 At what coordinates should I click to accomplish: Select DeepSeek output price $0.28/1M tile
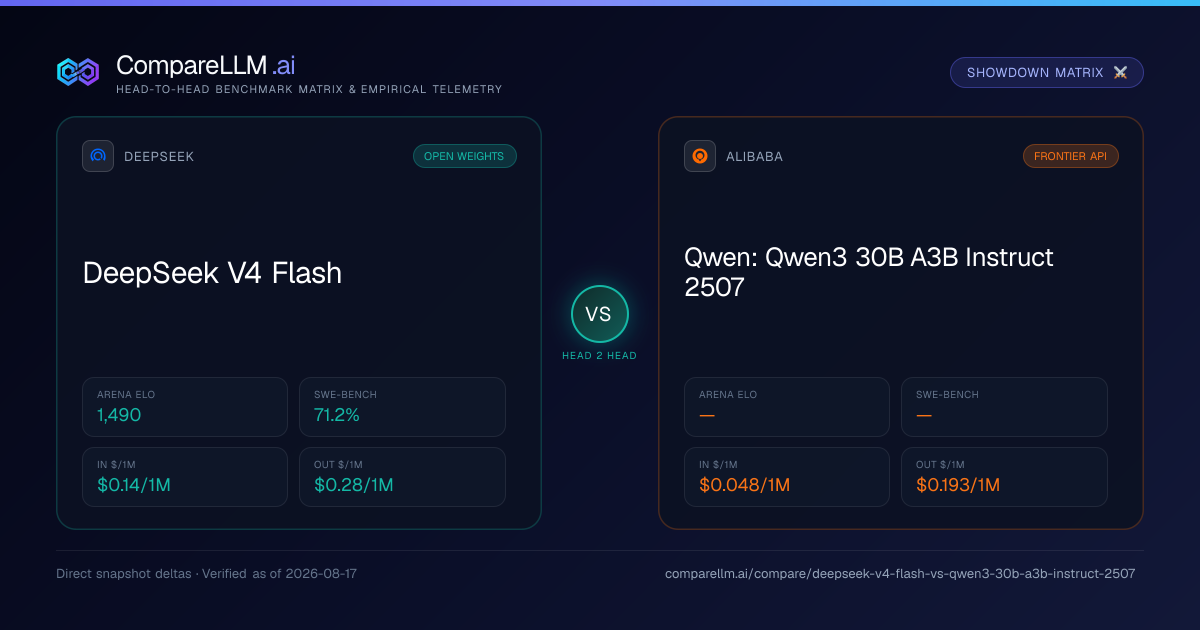(x=402, y=477)
